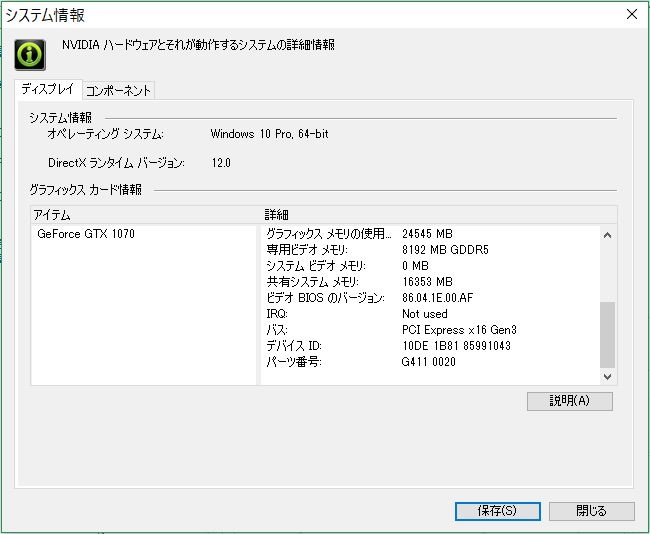Screen dimensions: 650x534
Task: Click the details list scroll up arrow
Action: point(607,235)
